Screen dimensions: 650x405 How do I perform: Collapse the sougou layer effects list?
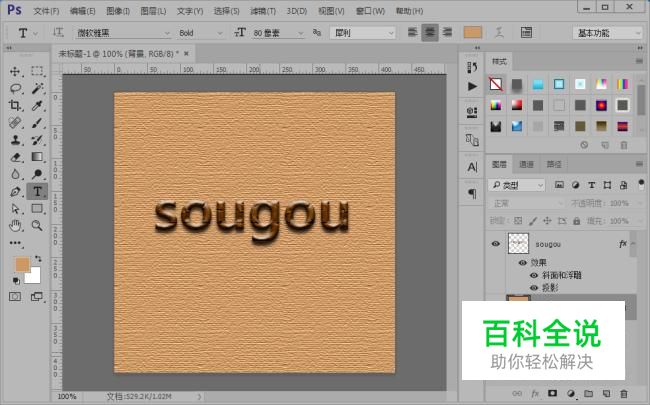(x=633, y=244)
